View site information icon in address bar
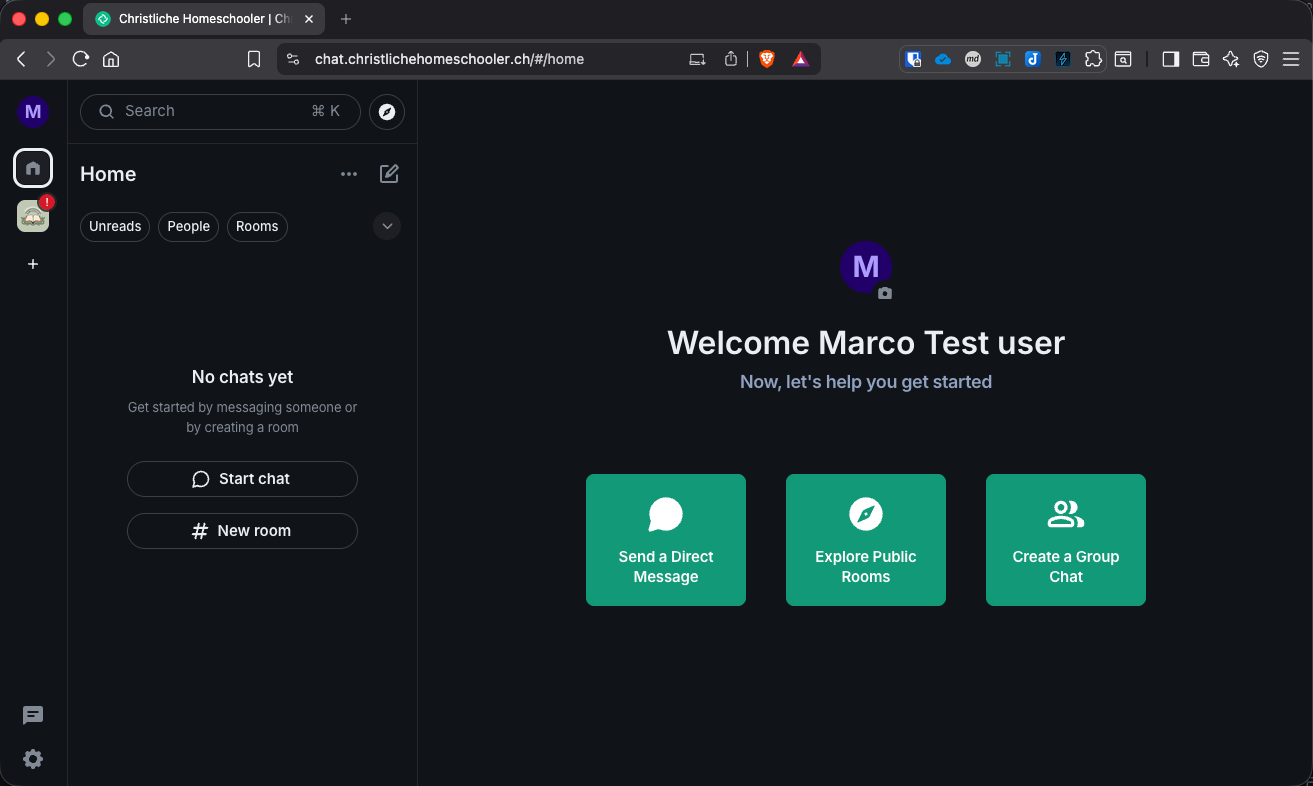The width and height of the screenshot is (1313, 786). (x=293, y=59)
